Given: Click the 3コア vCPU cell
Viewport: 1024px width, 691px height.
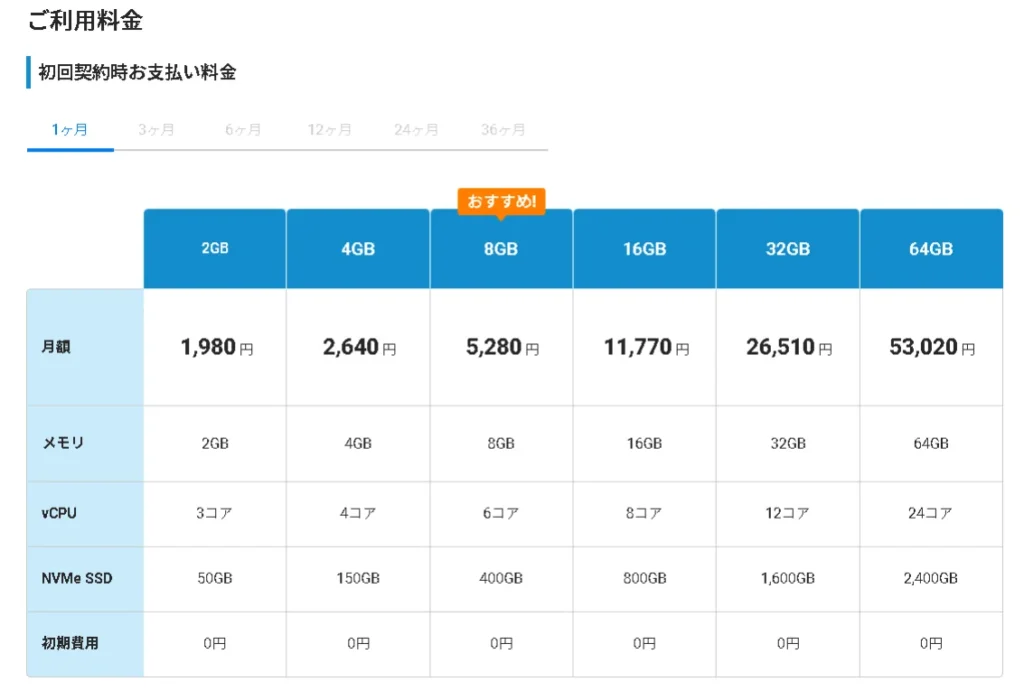Looking at the screenshot, I should click(x=215, y=513).
